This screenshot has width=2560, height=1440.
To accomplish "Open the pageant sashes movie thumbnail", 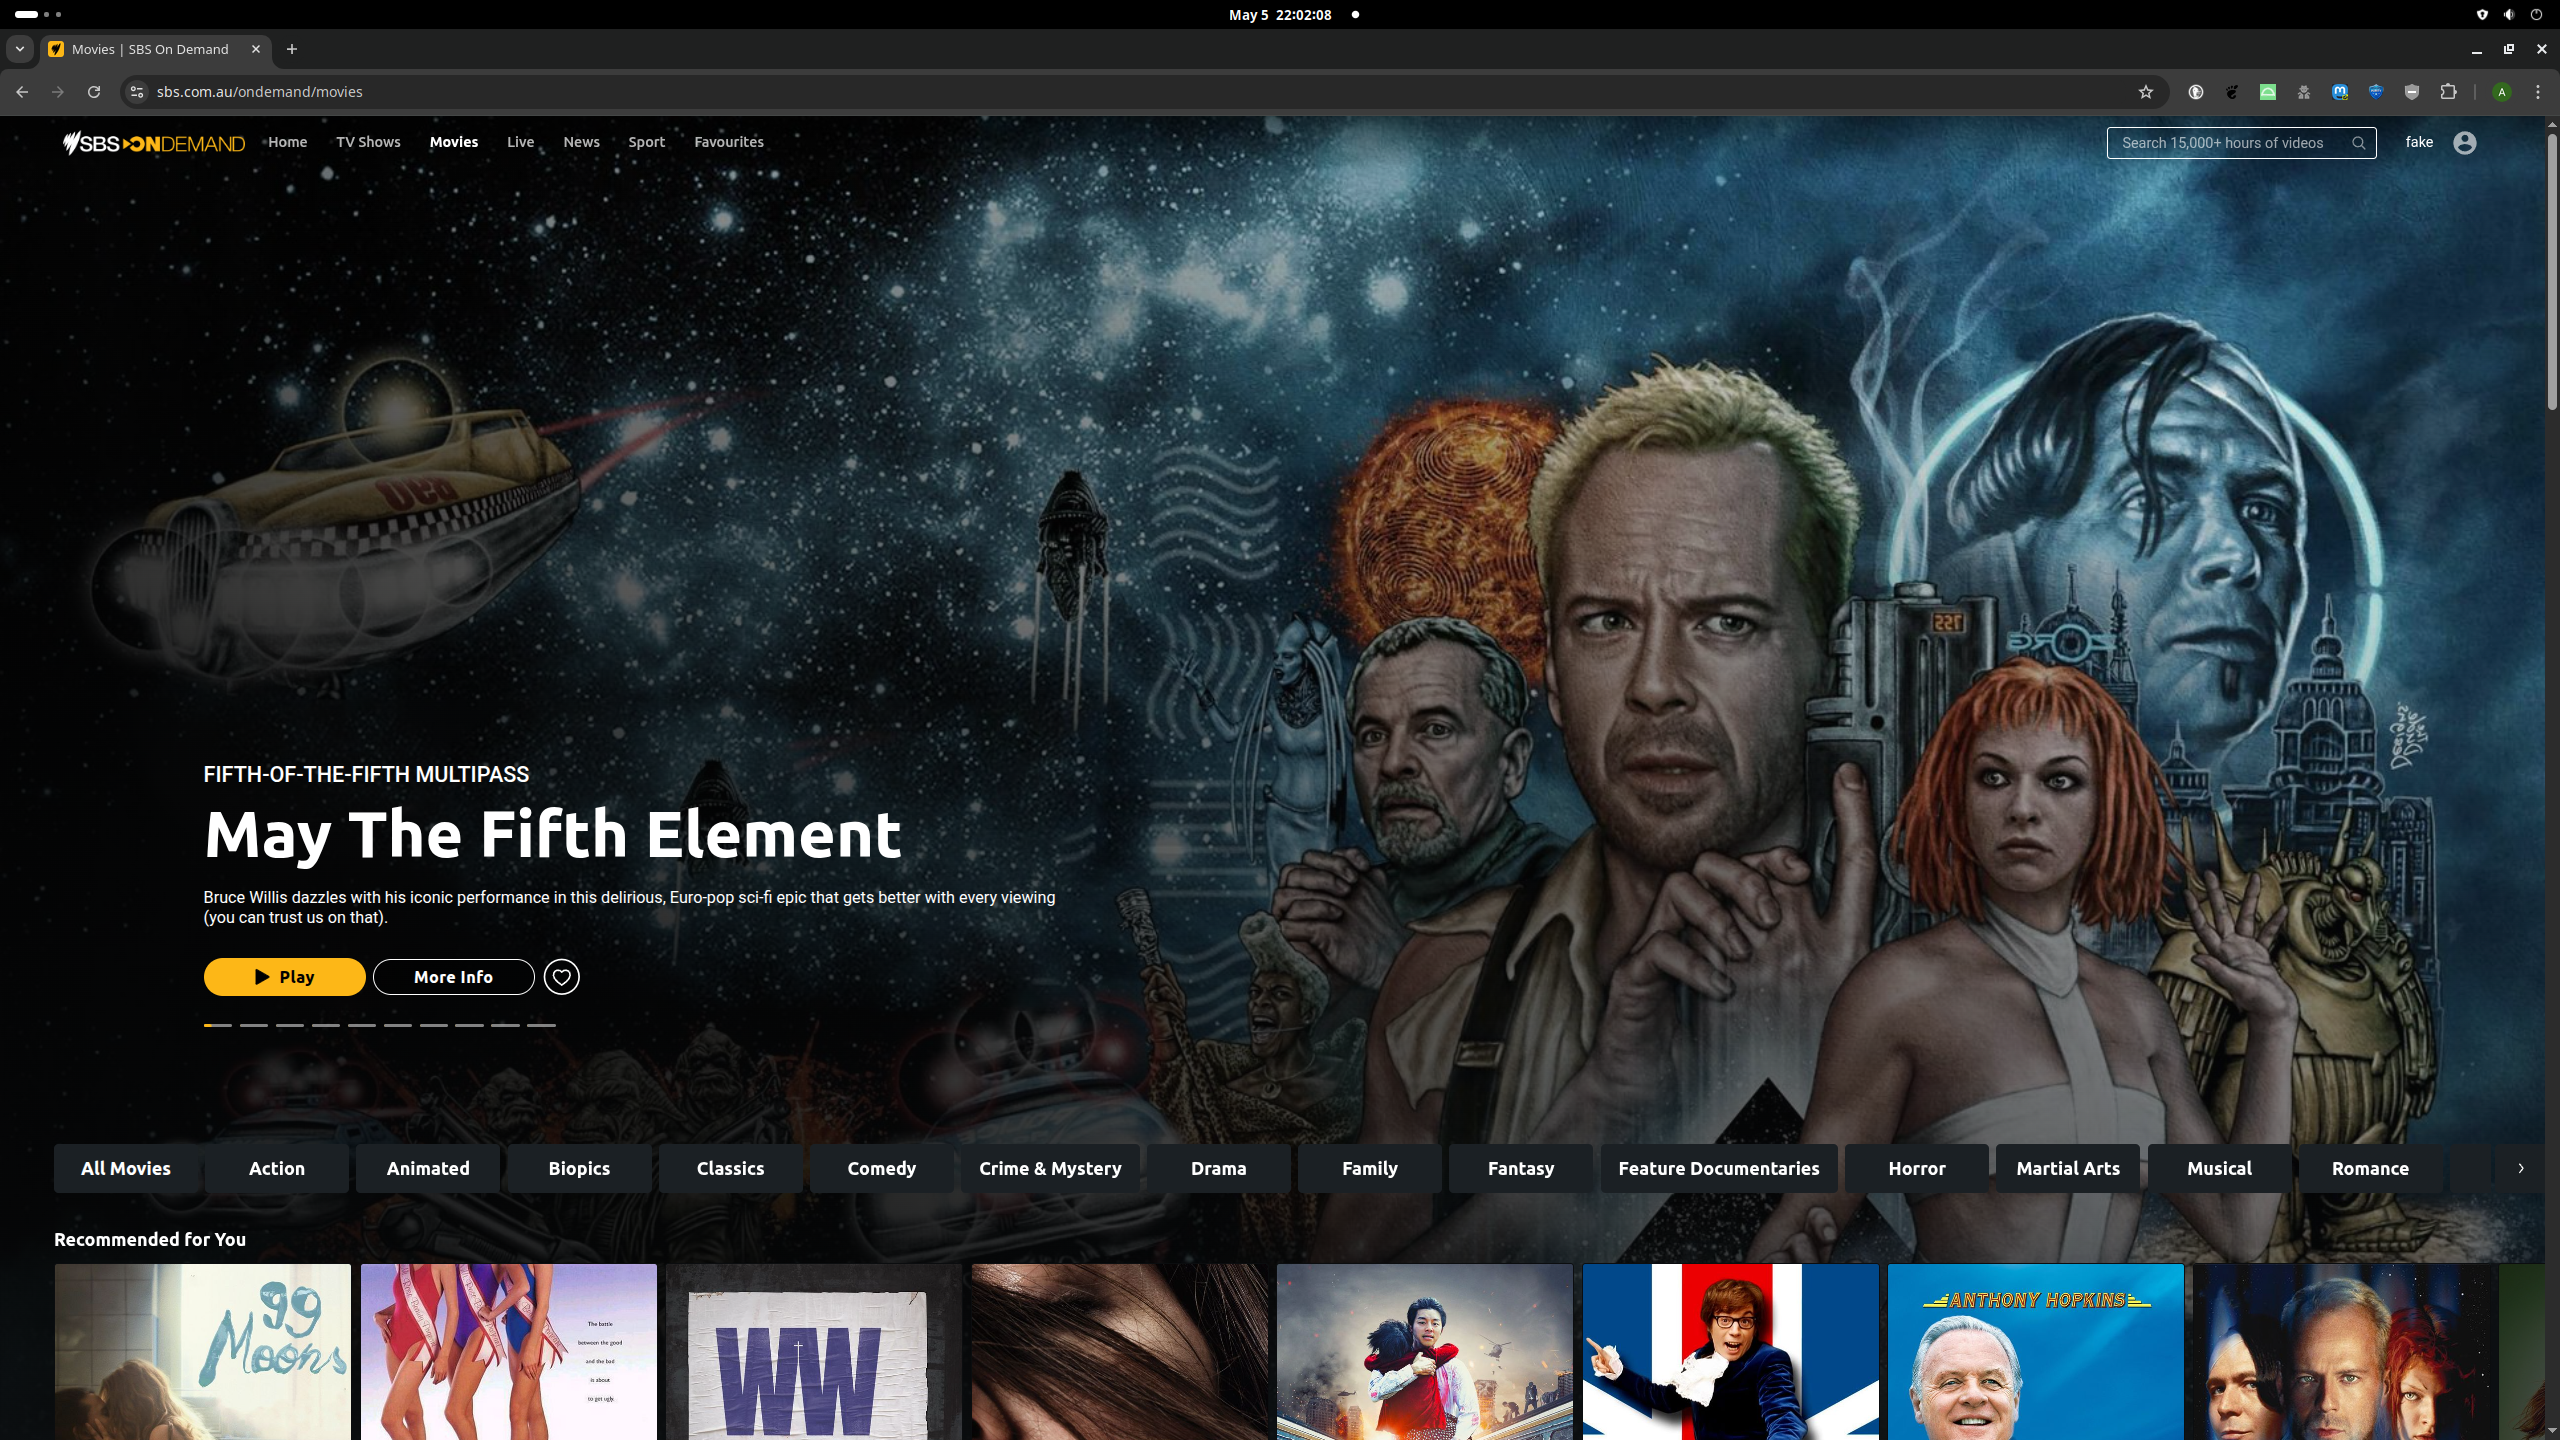I will 509,1352.
